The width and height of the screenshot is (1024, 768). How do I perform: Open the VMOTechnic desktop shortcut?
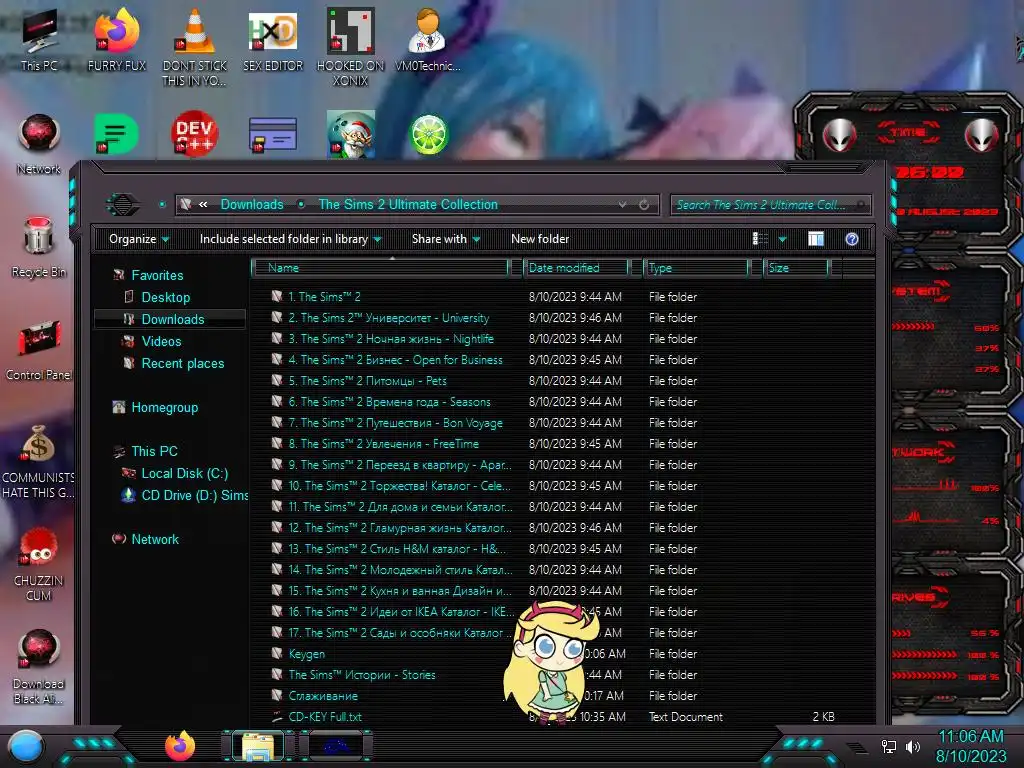(x=428, y=39)
